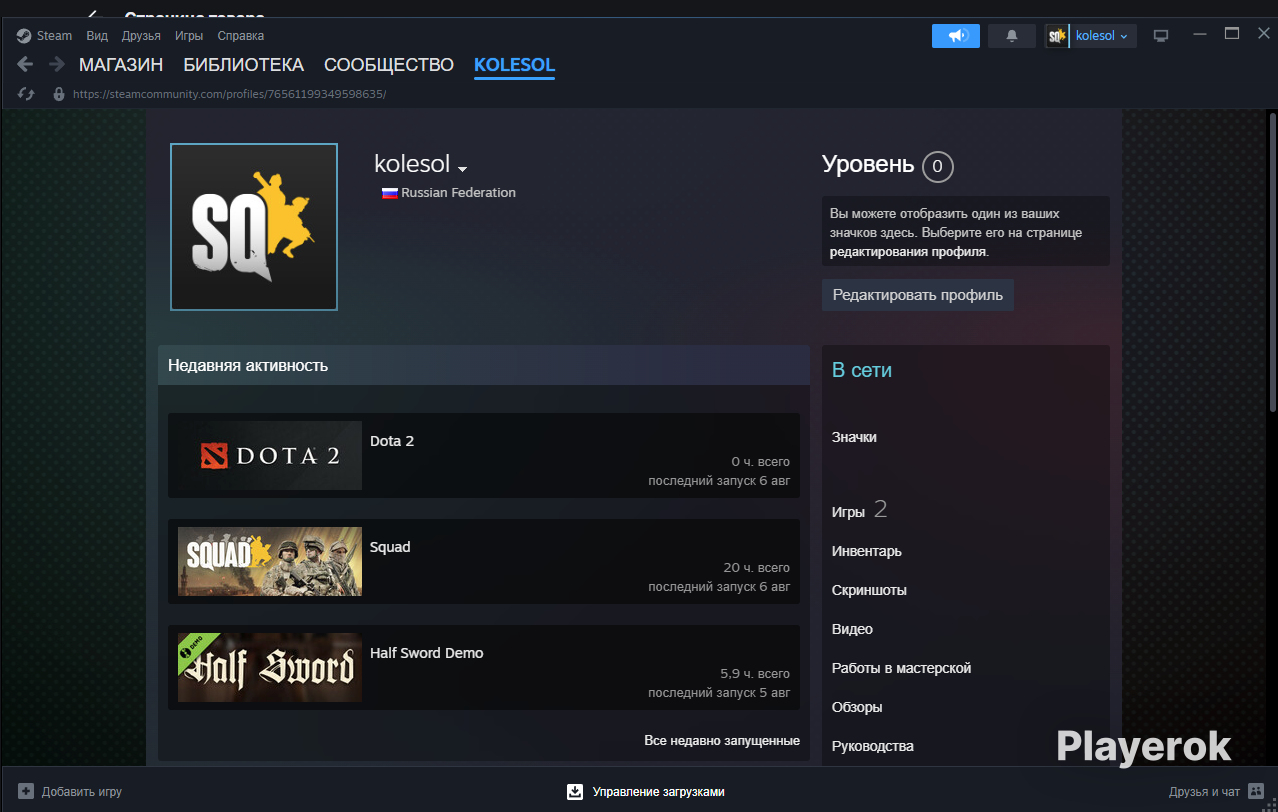Open the Dota 2 game title link
This screenshot has width=1278, height=812.
[392, 441]
